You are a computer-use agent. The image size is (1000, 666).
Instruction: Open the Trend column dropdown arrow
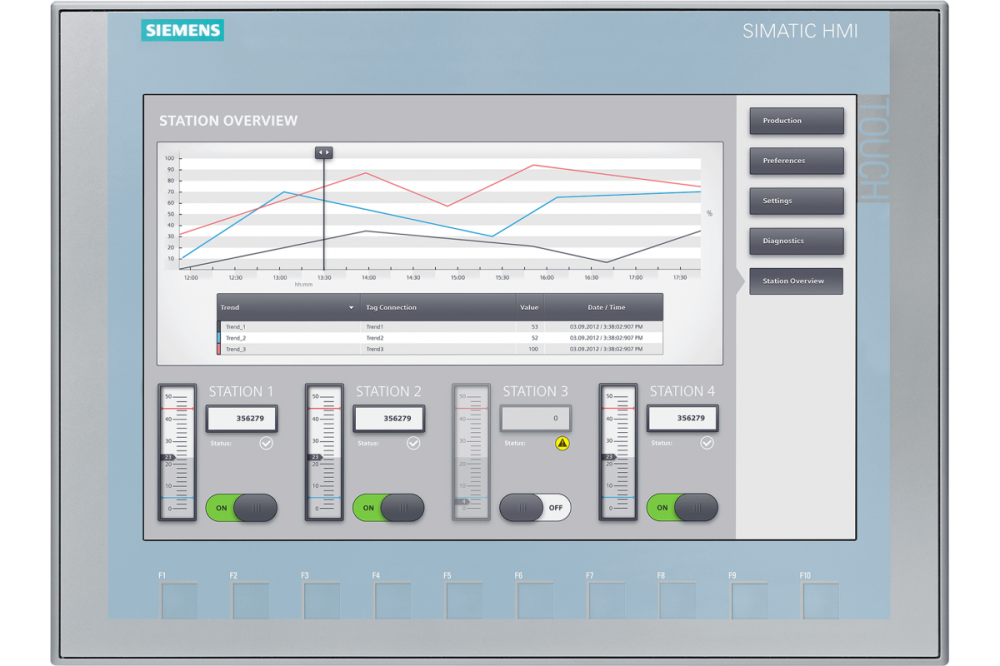(x=351, y=308)
